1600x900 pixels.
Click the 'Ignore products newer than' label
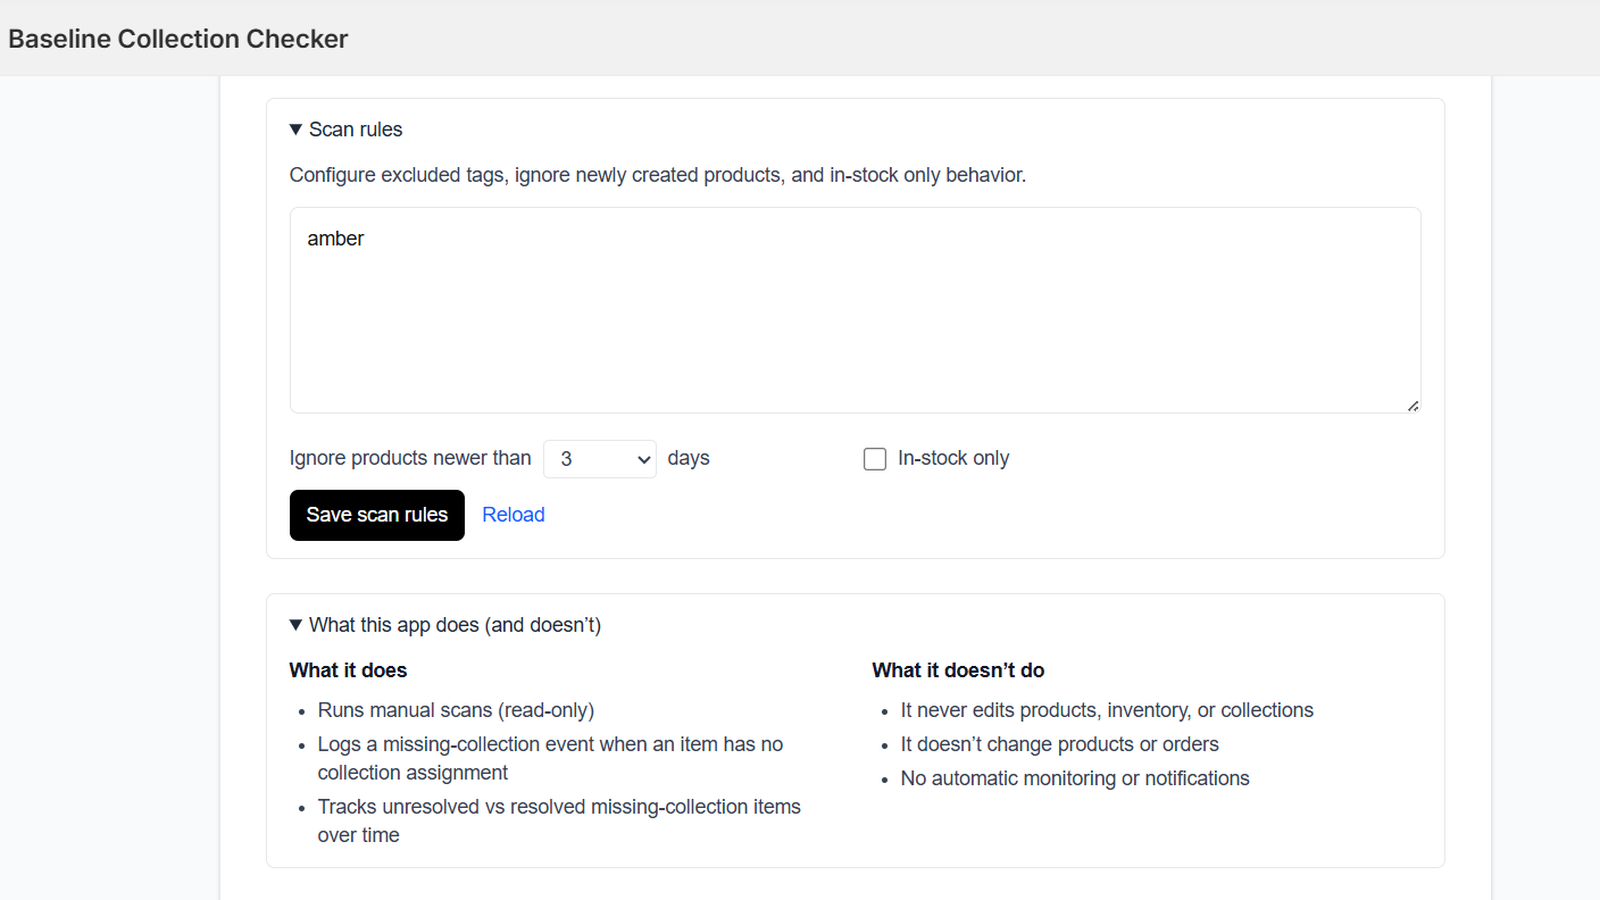point(410,458)
